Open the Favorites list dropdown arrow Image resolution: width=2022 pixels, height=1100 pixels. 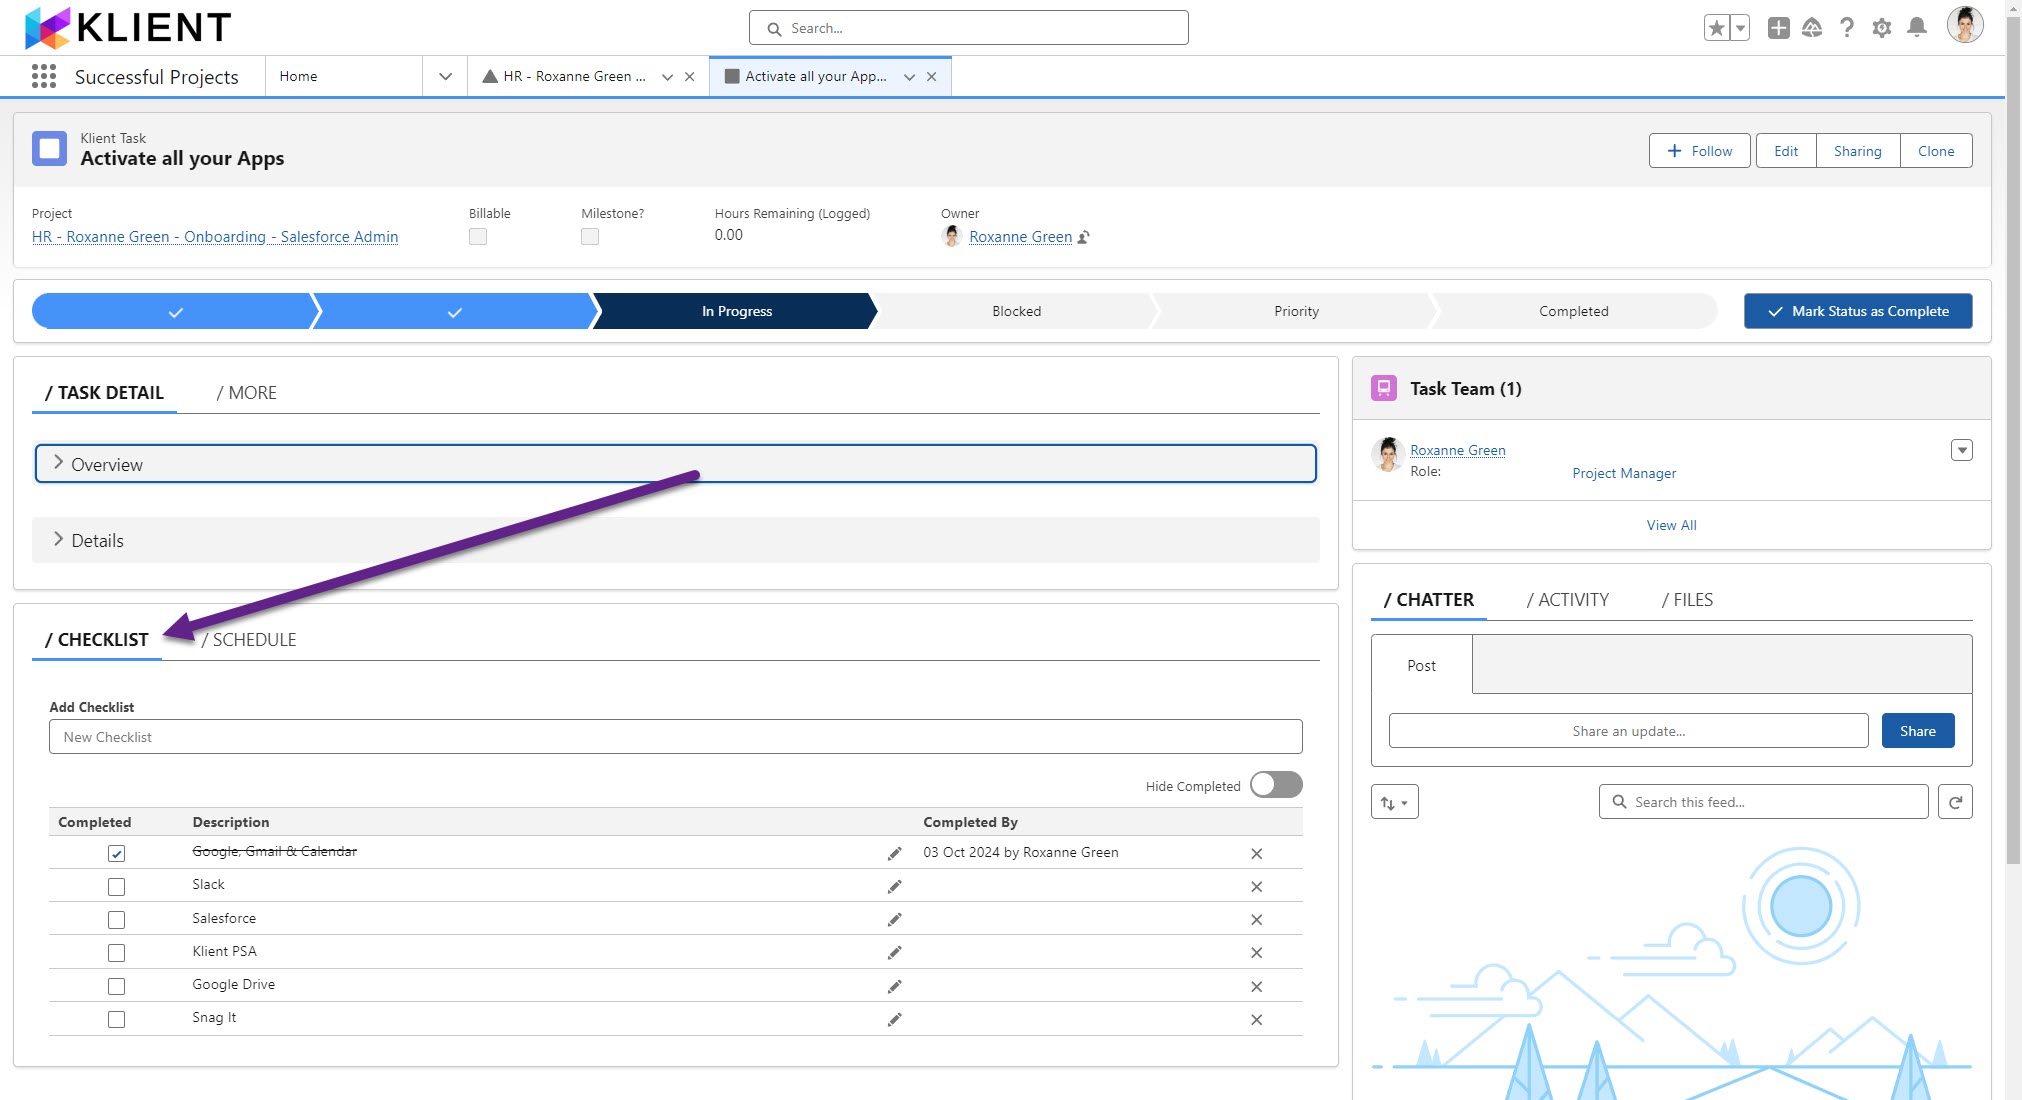pos(1740,28)
